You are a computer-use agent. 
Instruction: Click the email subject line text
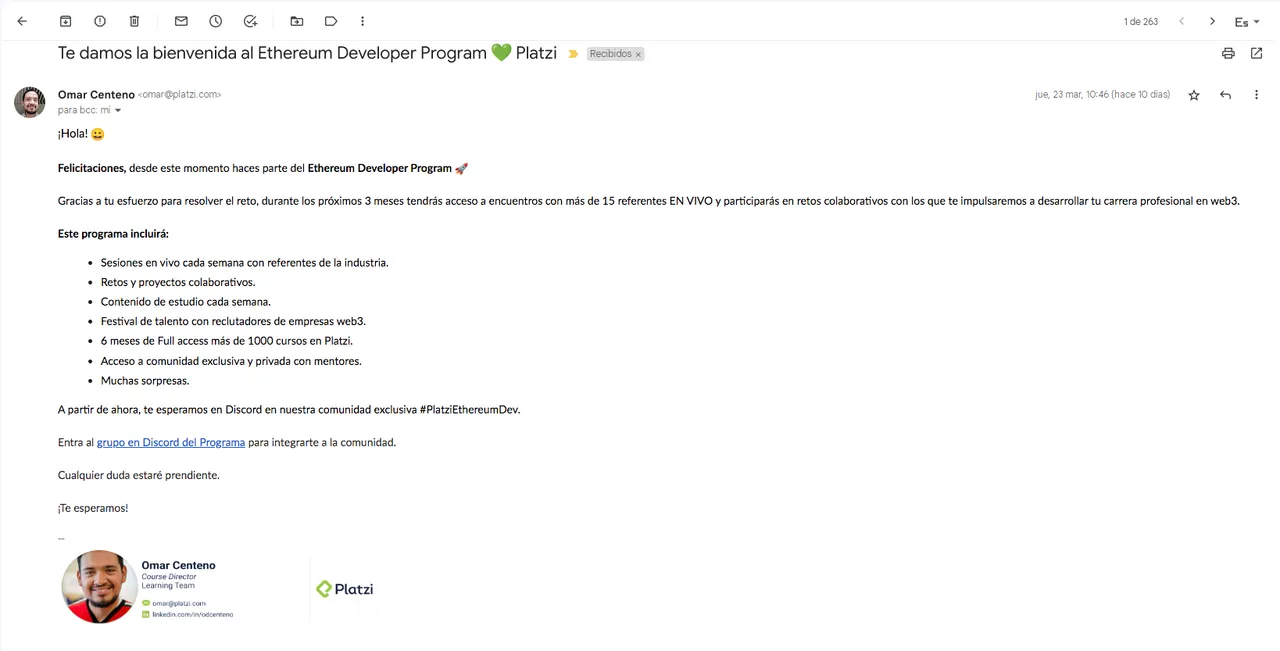pos(307,53)
